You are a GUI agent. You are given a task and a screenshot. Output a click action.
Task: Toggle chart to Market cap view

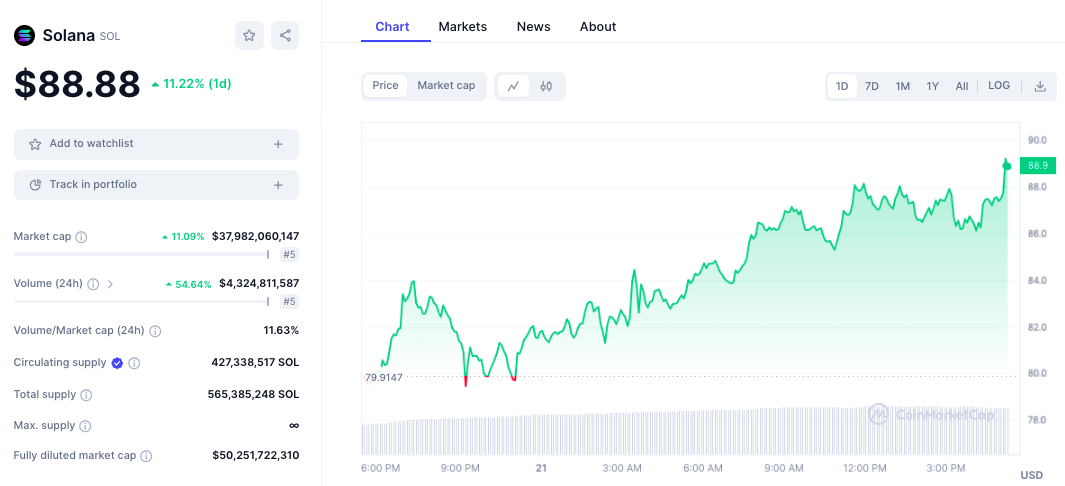click(446, 86)
